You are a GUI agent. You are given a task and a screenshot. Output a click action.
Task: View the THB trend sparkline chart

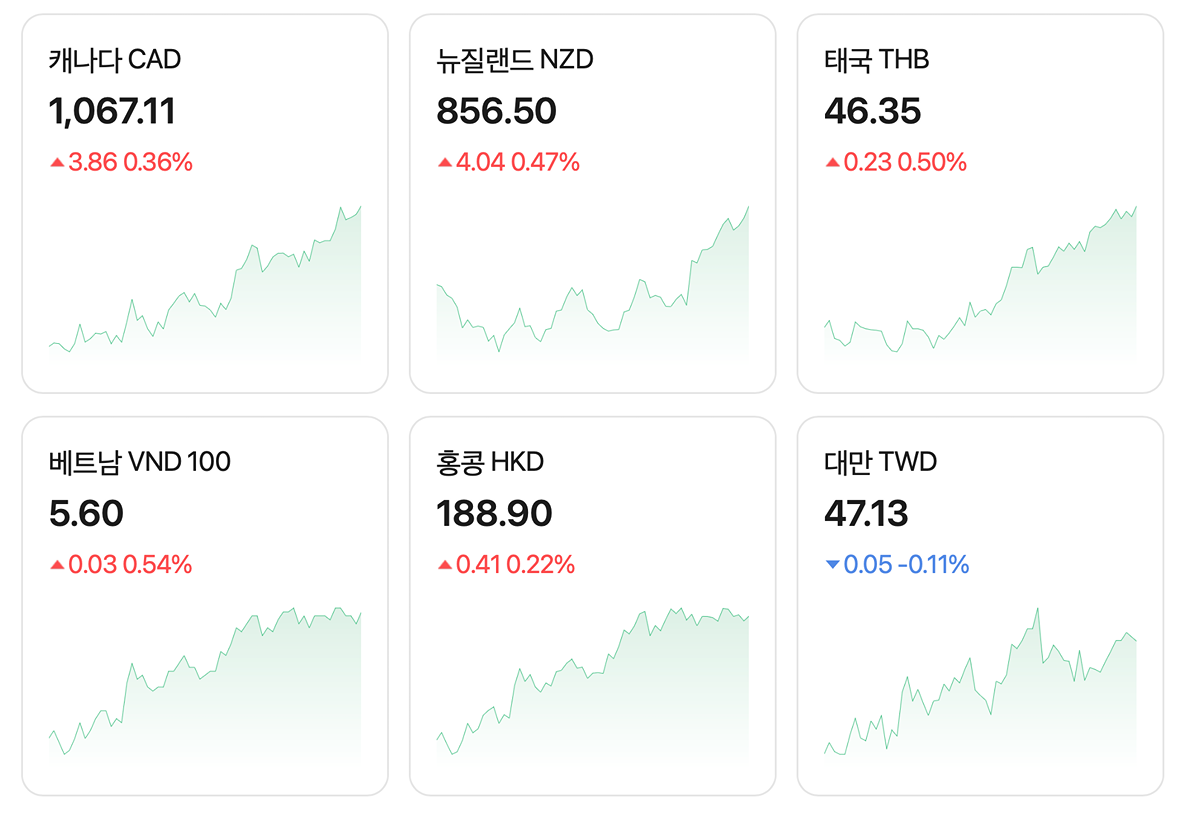click(x=980, y=290)
